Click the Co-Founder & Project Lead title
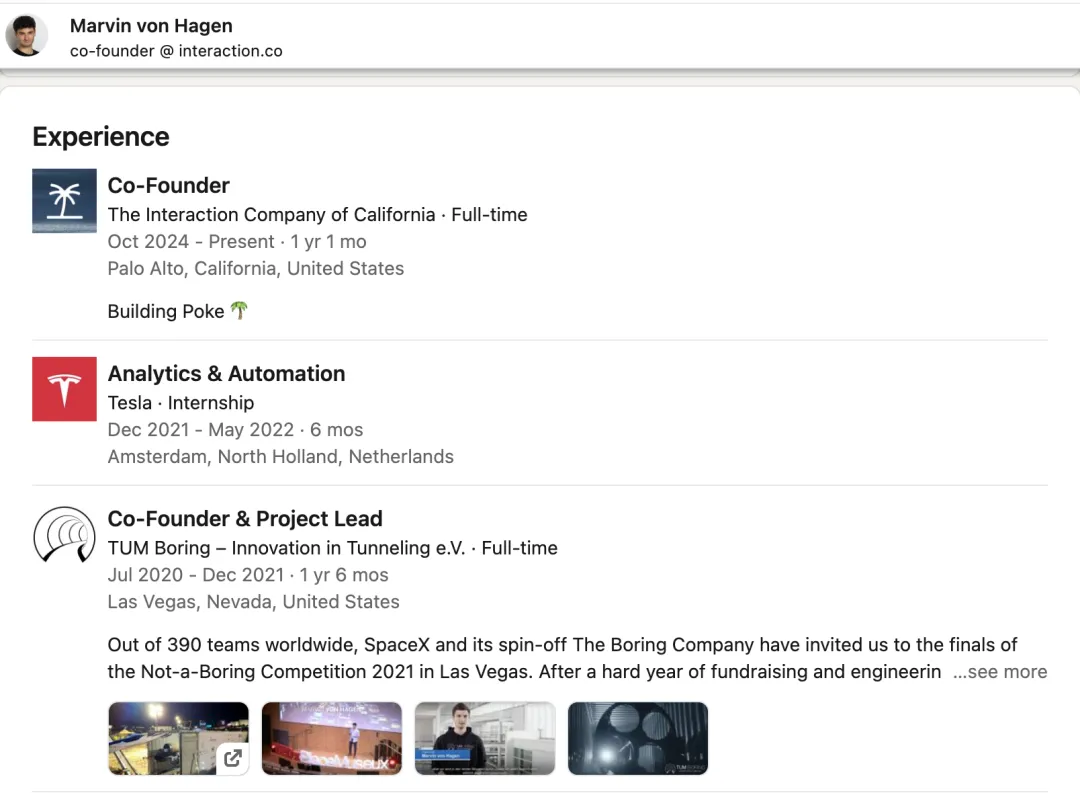The height and width of the screenshot is (793, 1080). (x=245, y=518)
